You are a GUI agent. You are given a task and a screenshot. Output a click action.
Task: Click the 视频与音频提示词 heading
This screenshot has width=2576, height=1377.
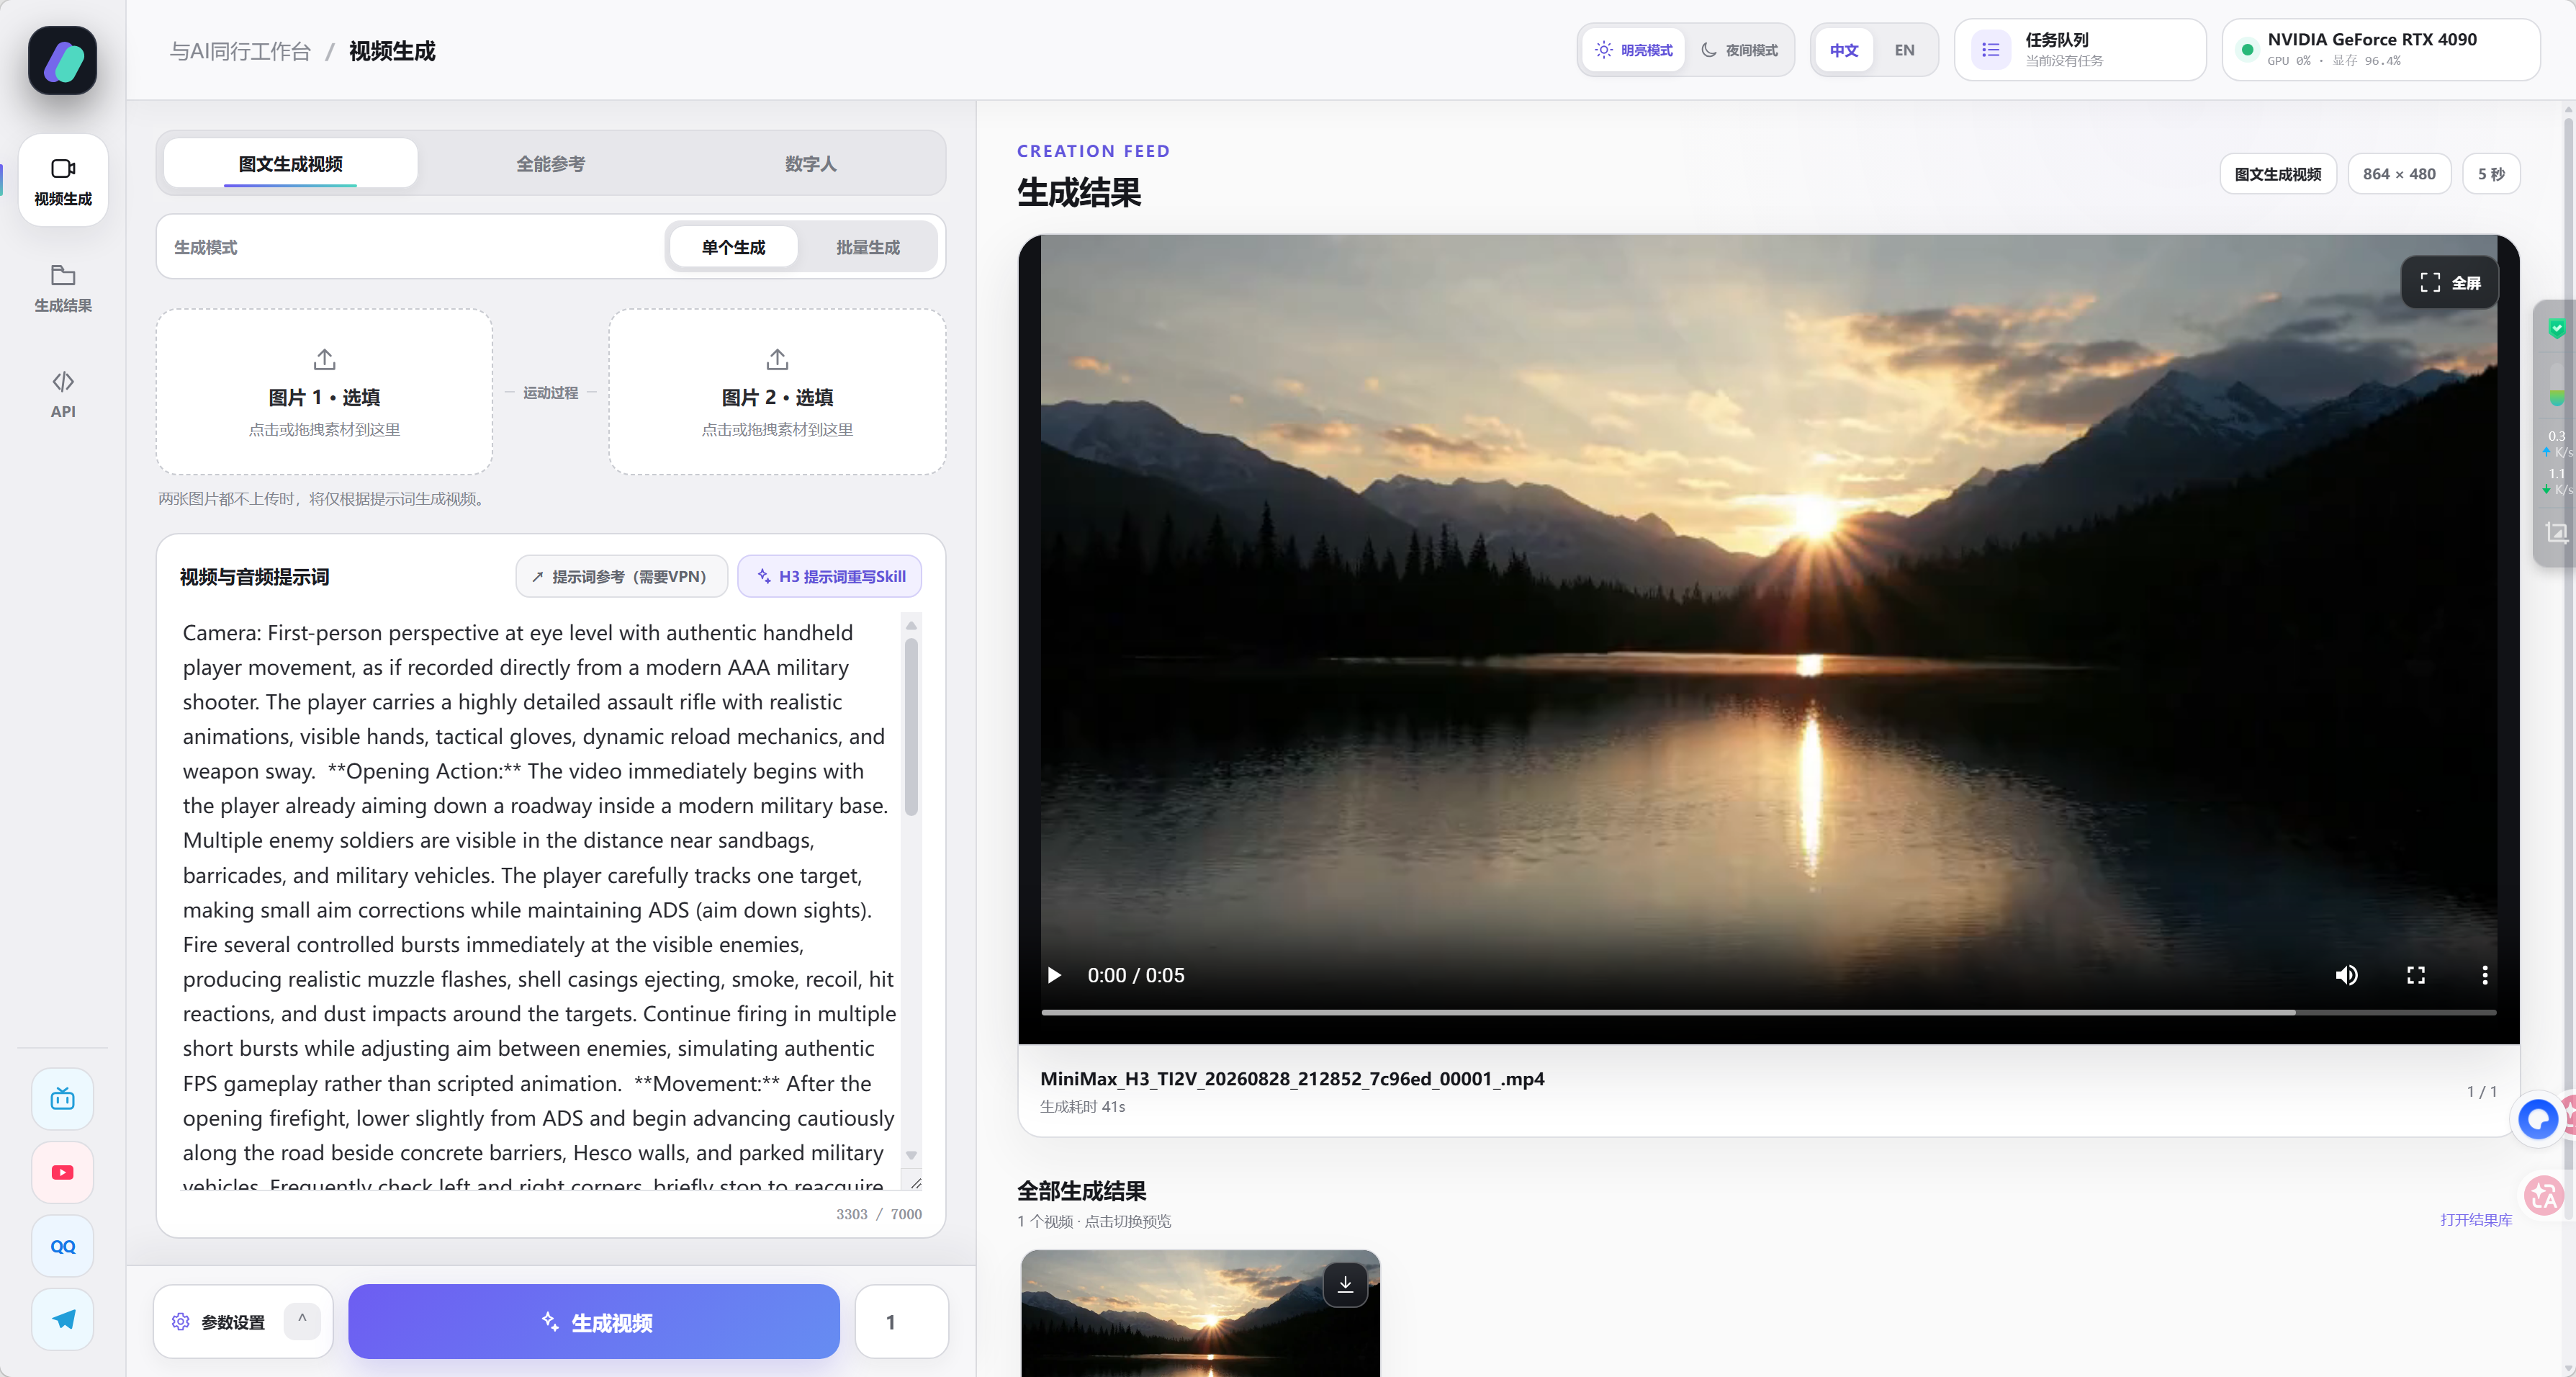(254, 577)
